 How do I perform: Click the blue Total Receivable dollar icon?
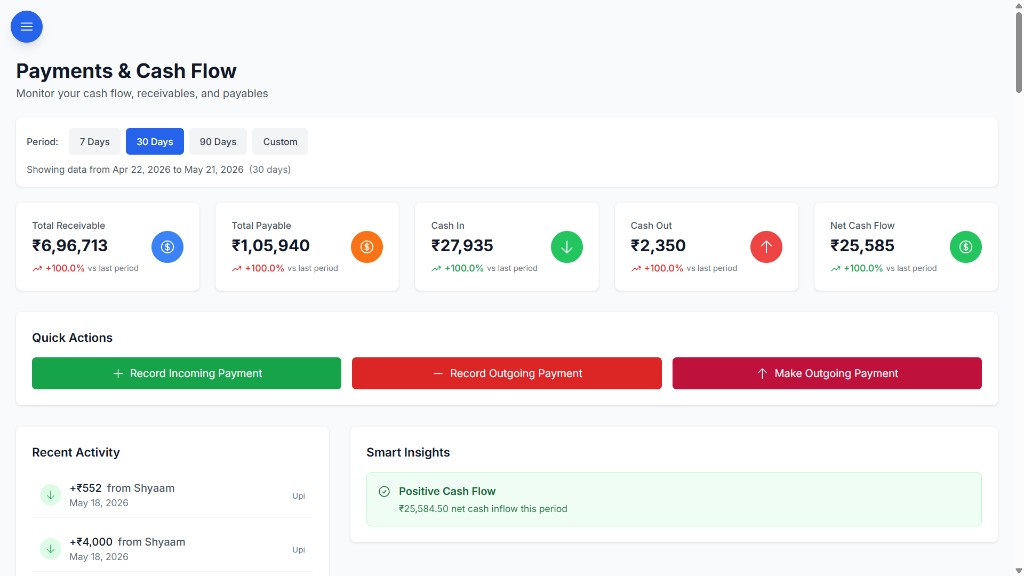tap(167, 247)
